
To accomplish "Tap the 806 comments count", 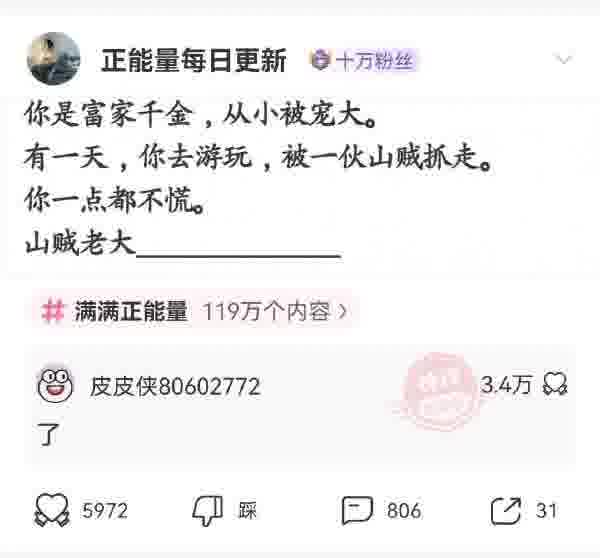I will pos(404,511).
